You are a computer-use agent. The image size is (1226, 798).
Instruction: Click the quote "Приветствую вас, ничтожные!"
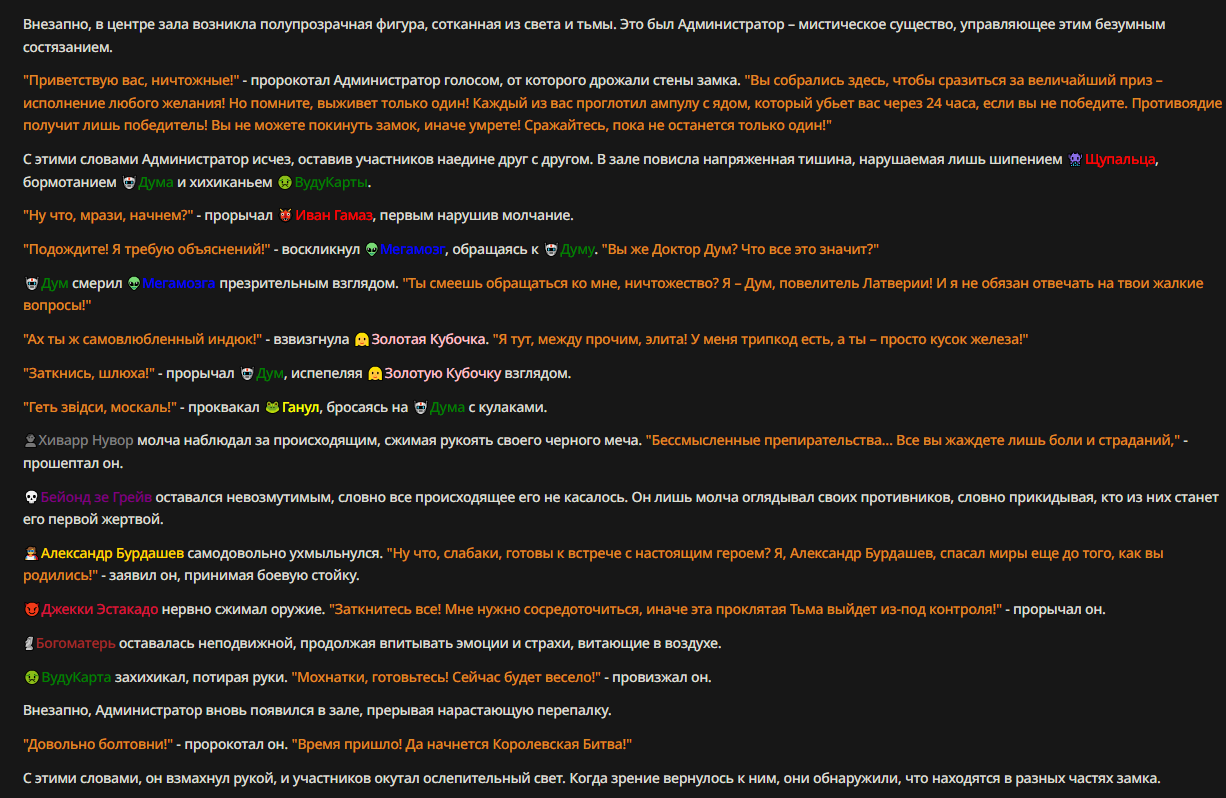131,80
